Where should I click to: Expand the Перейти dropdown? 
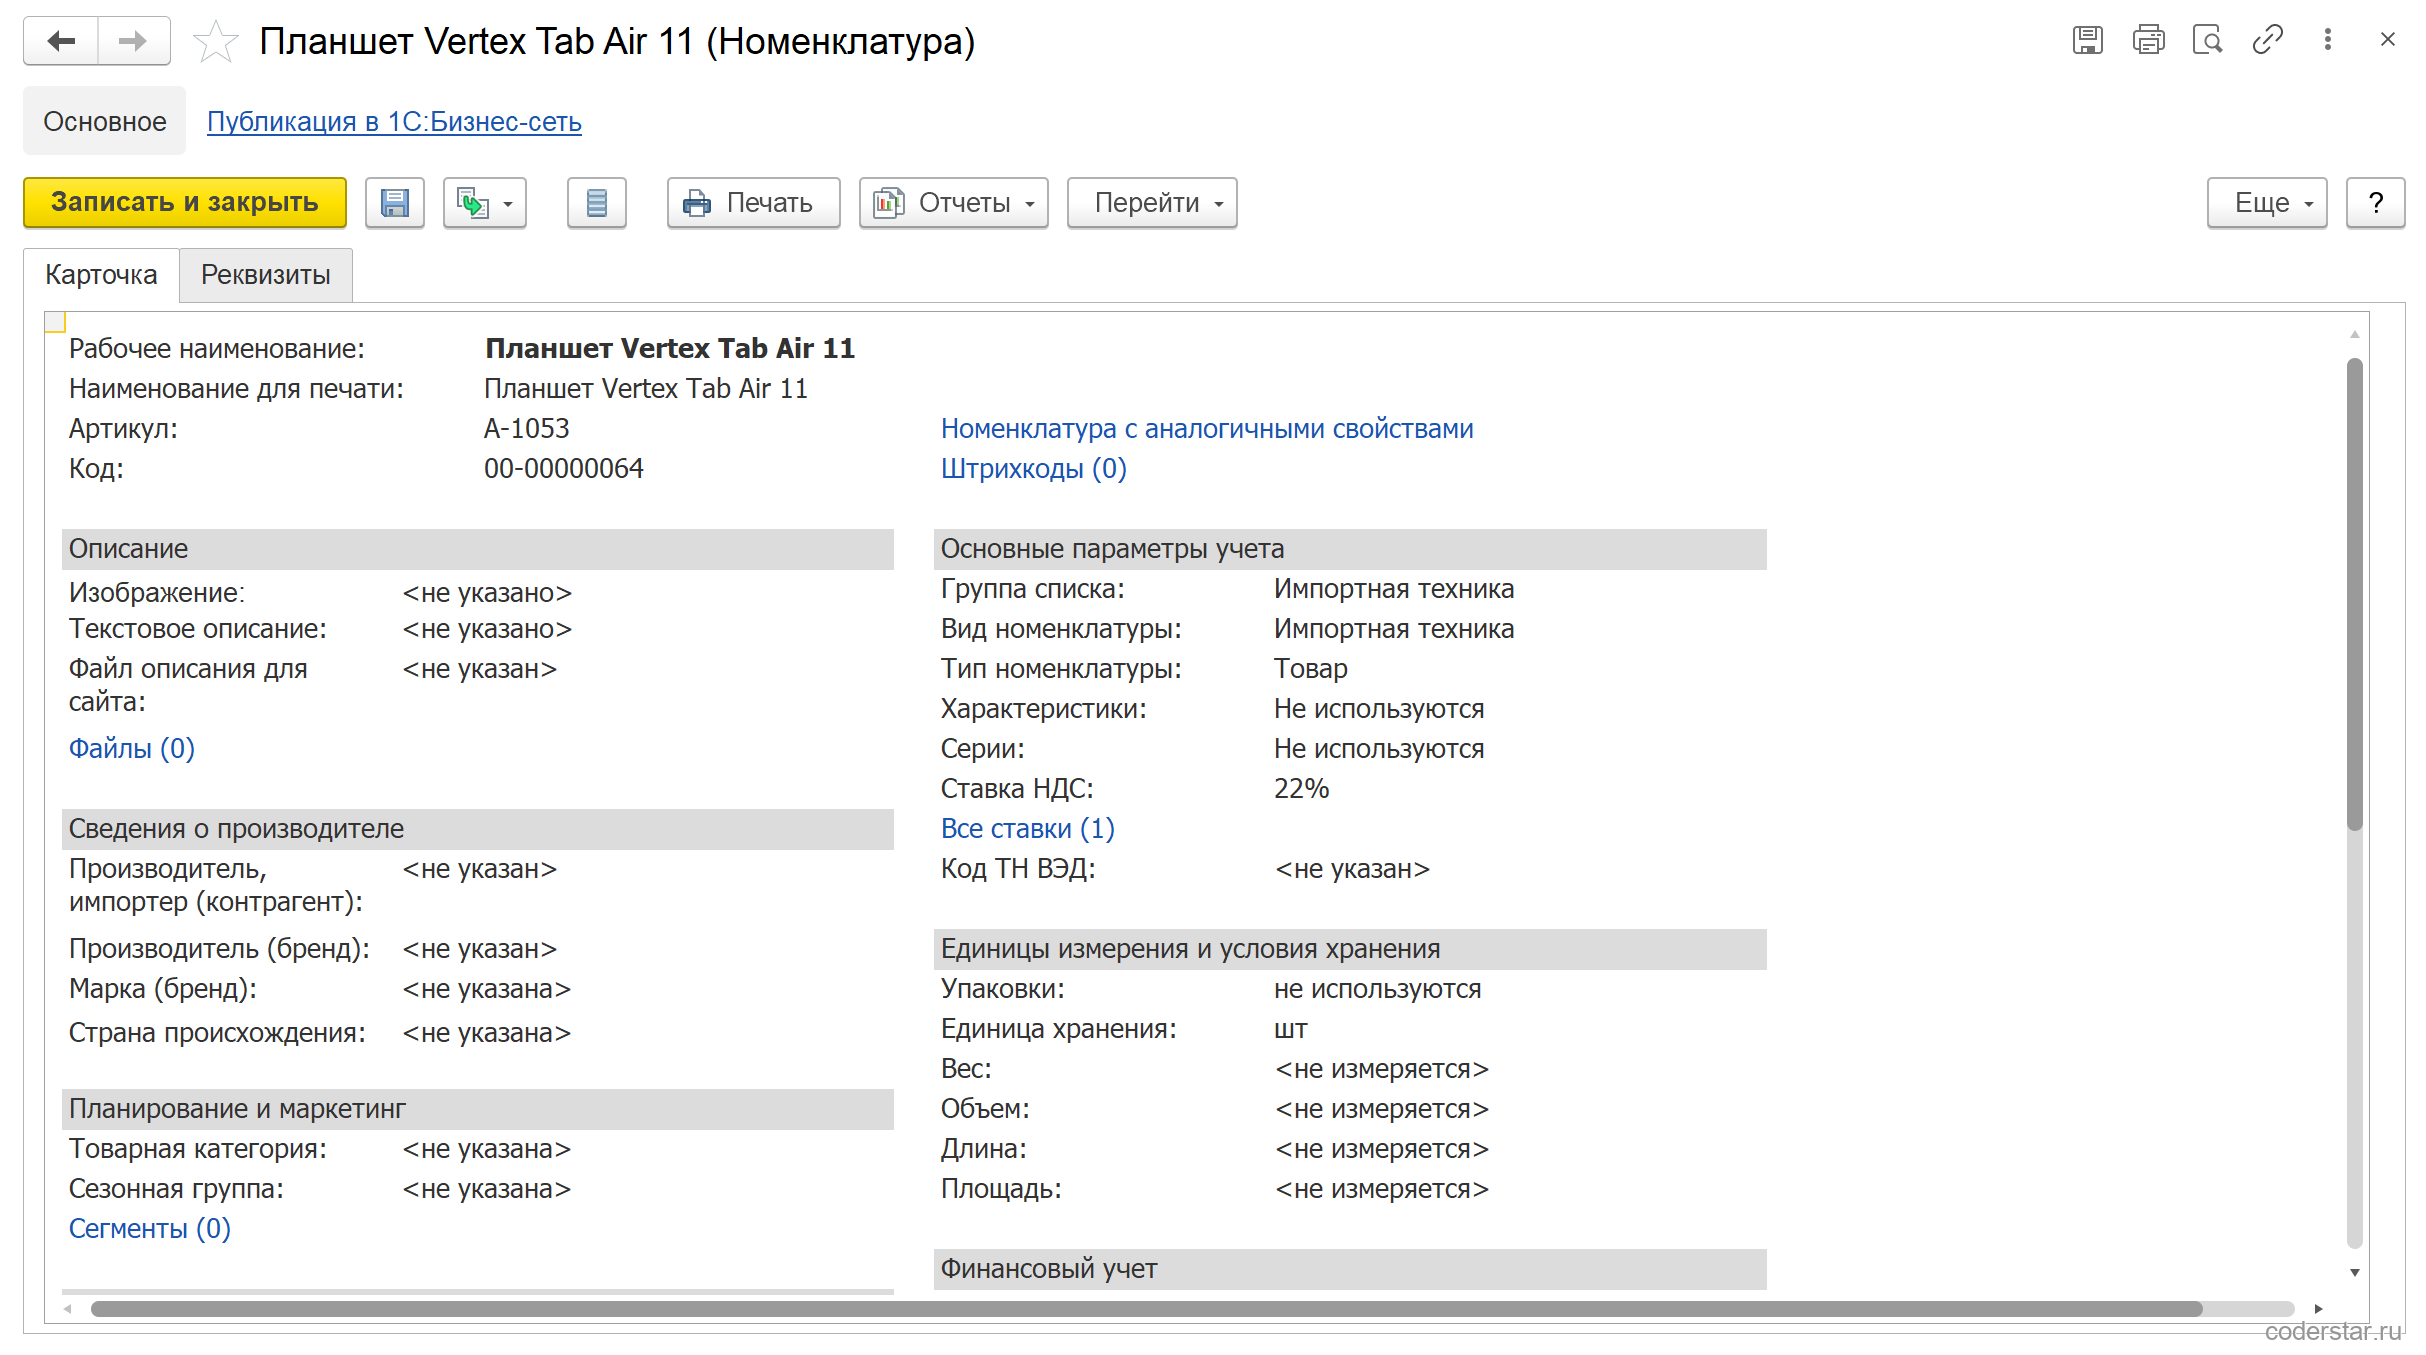click(1152, 203)
